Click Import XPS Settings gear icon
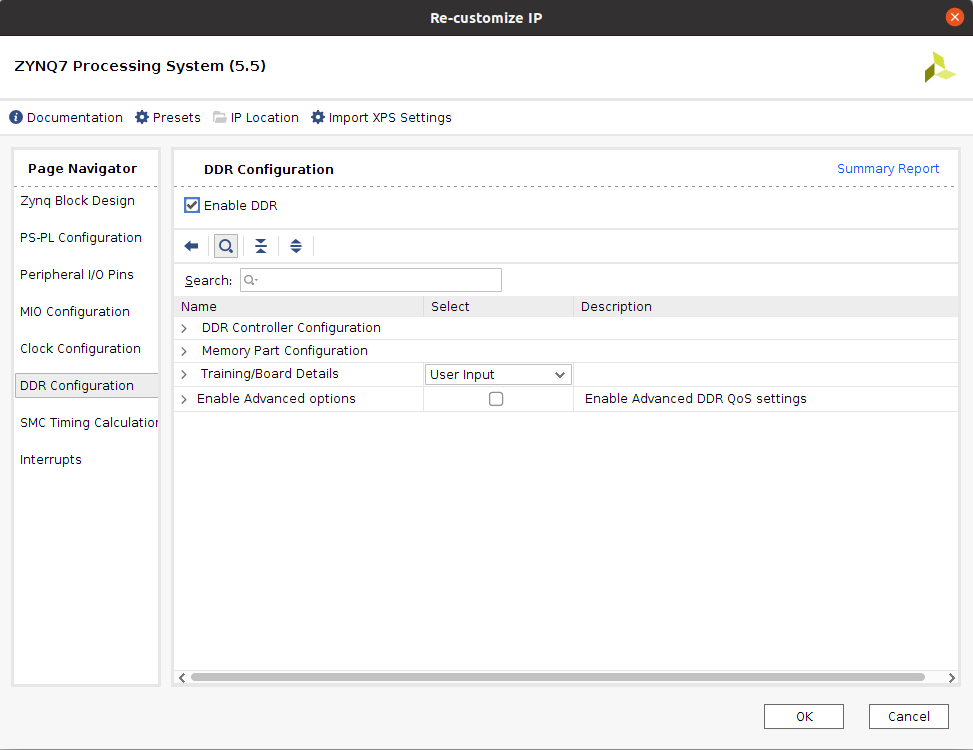973x750 pixels. (x=318, y=117)
